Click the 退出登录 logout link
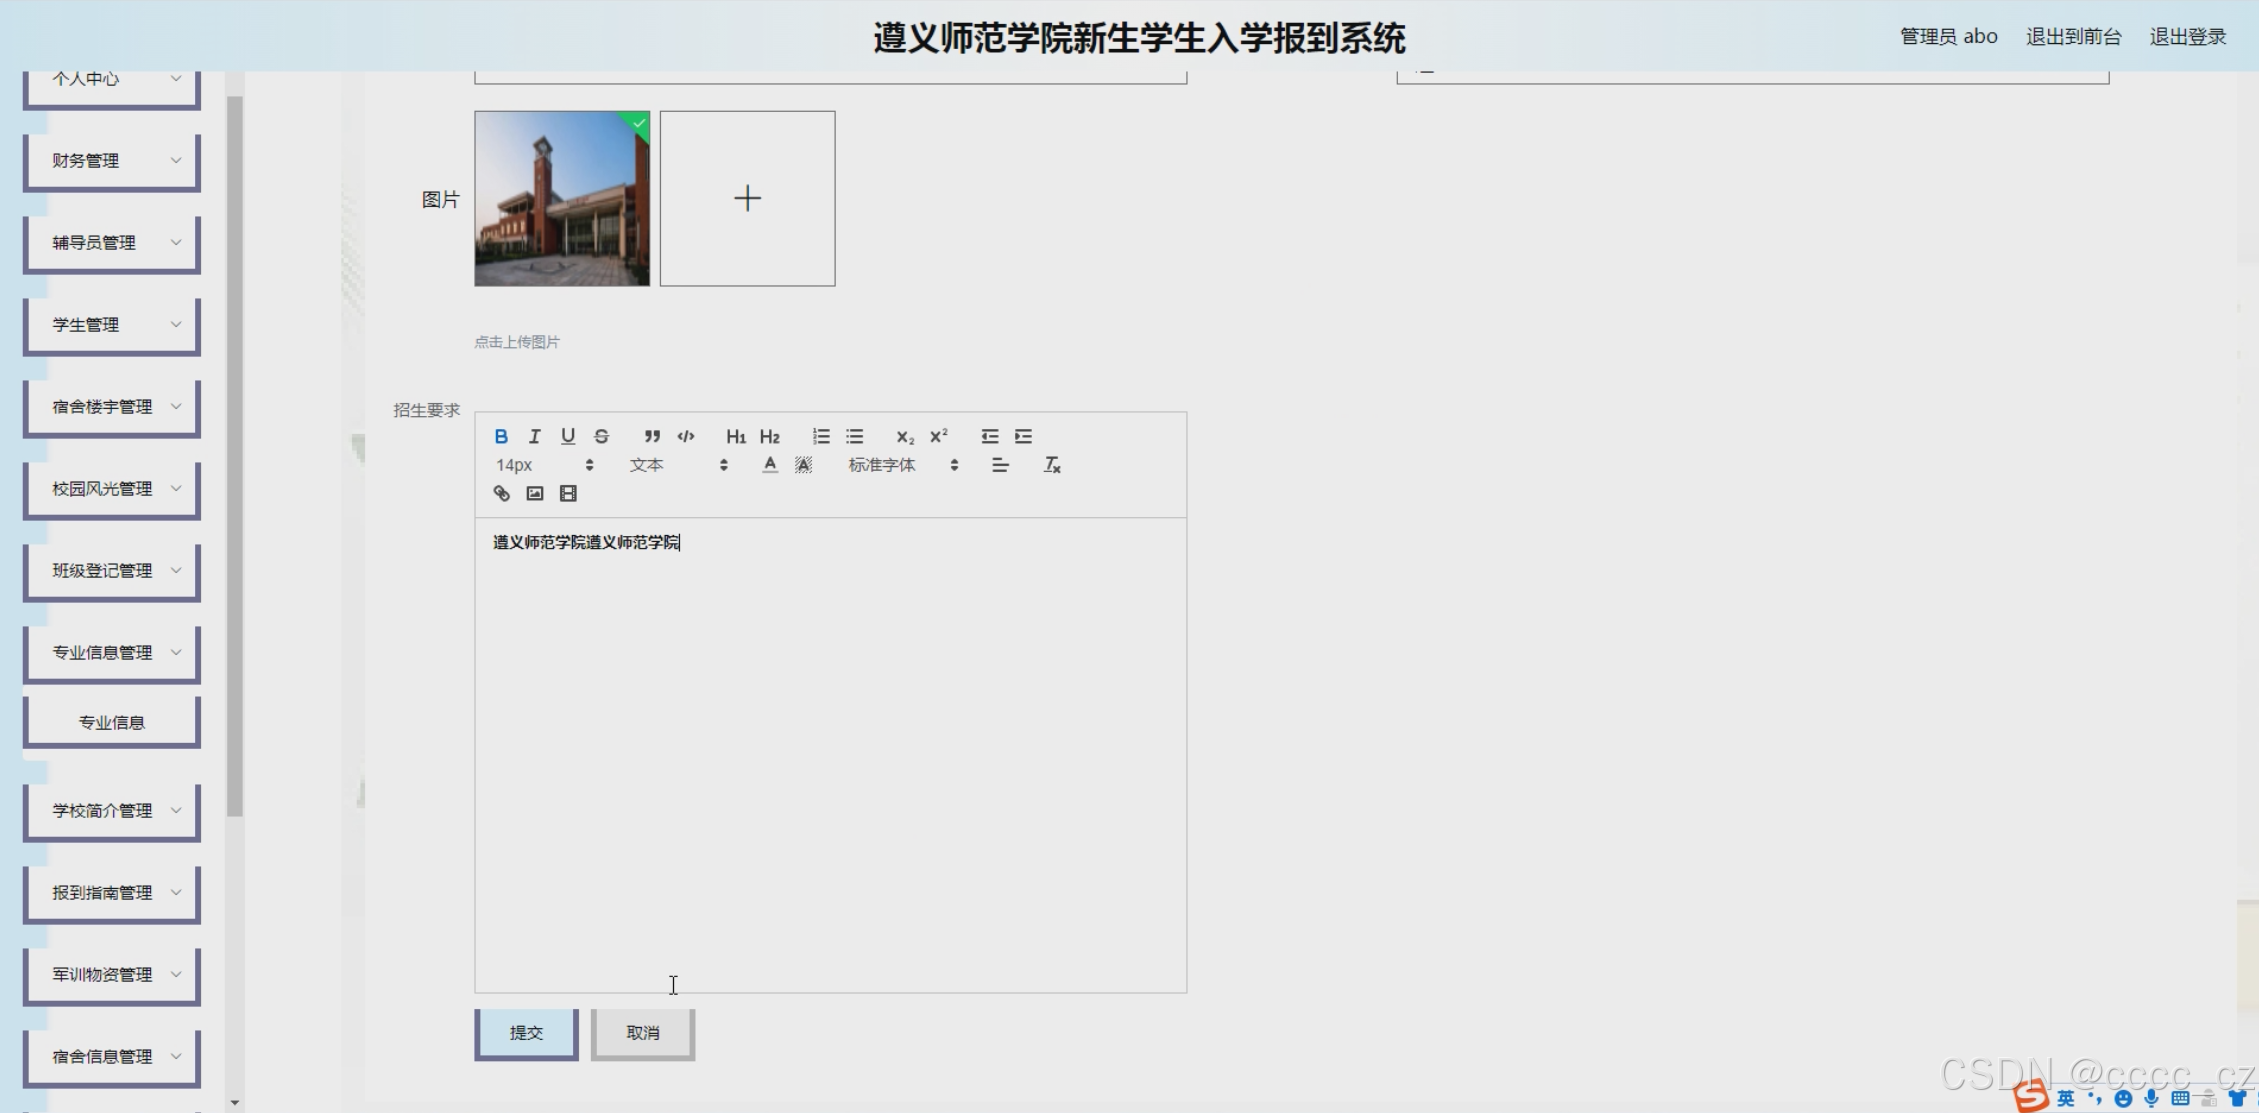Image resolution: width=2259 pixels, height=1113 pixels. click(2187, 37)
